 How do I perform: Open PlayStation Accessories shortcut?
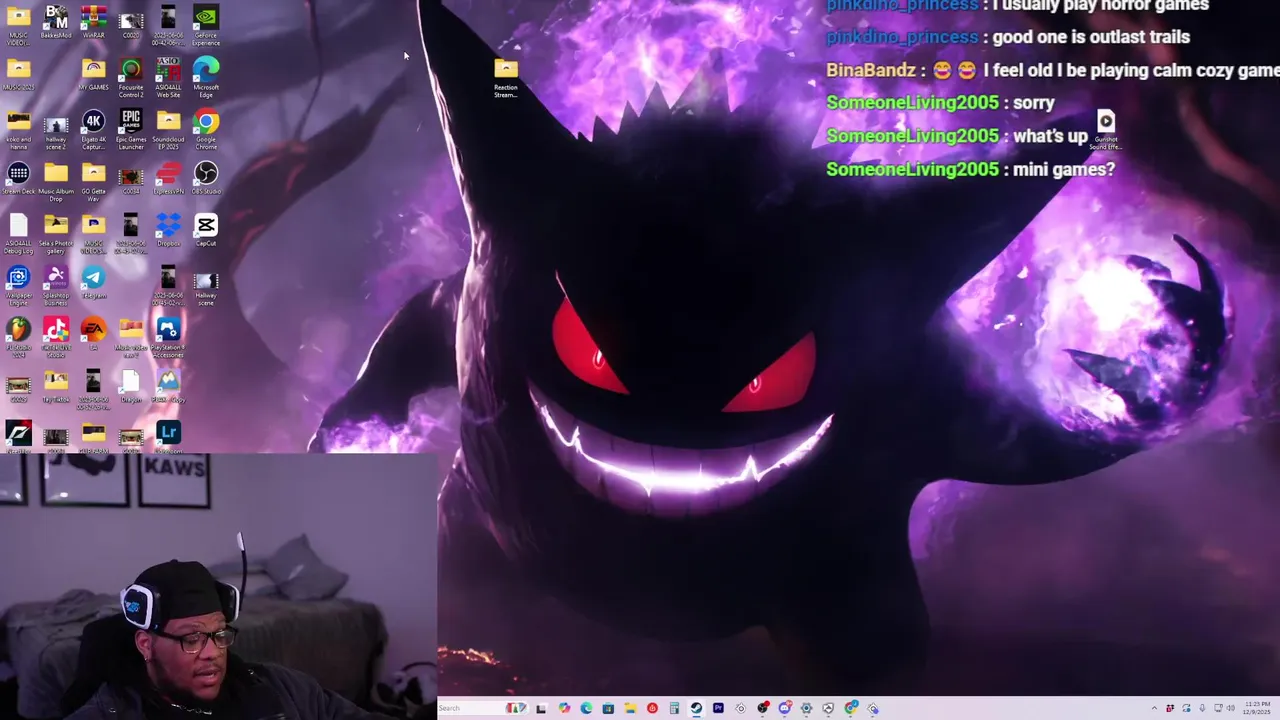point(168,338)
